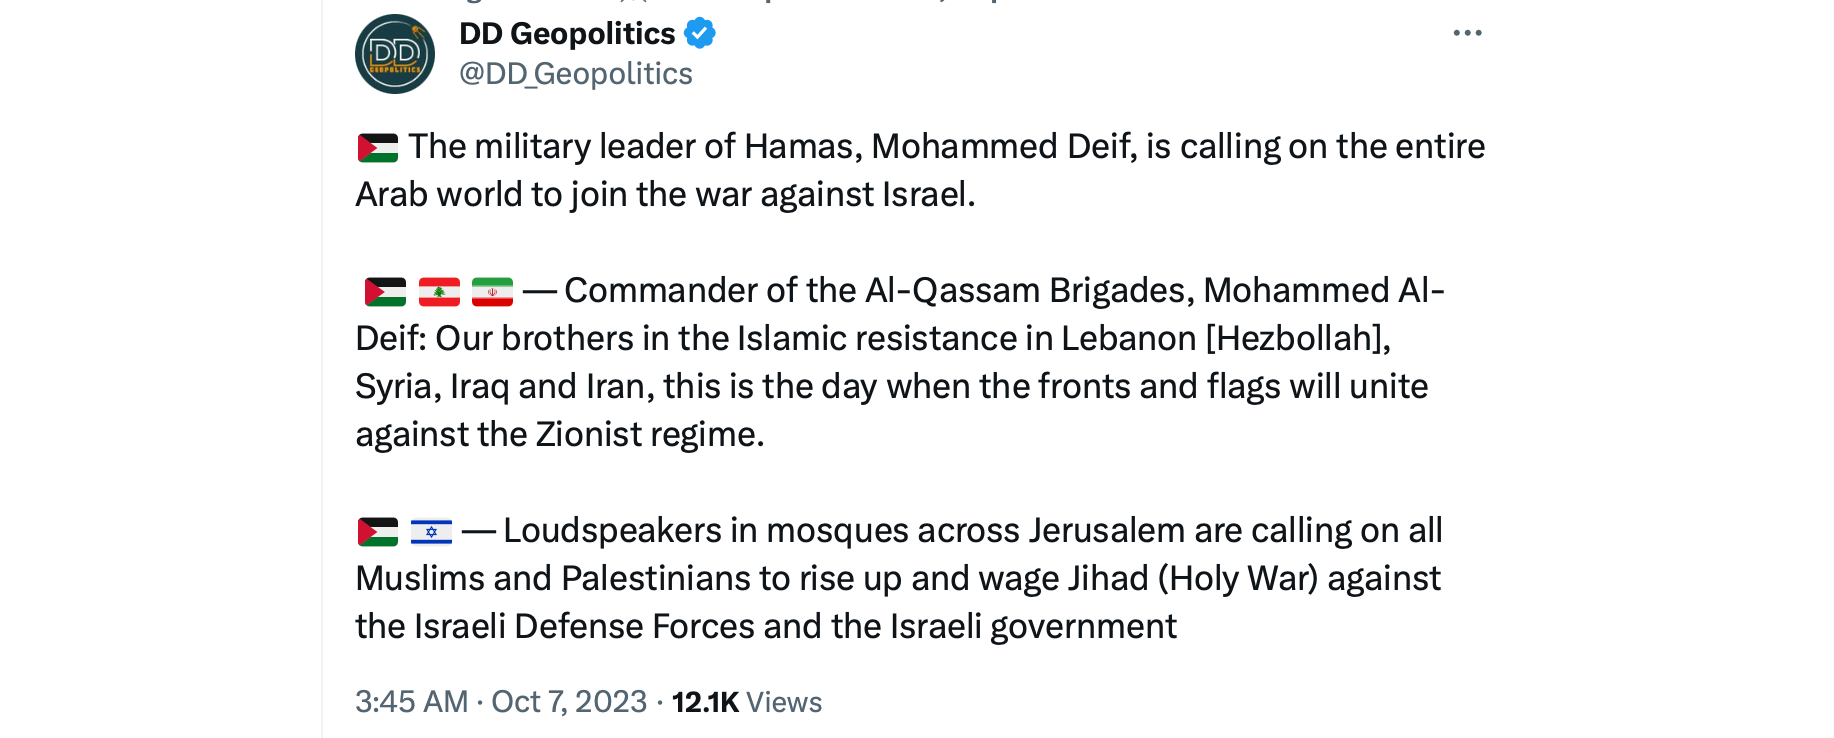Click the Iran flag emoji
This screenshot has width=1834, height=738.
492,292
